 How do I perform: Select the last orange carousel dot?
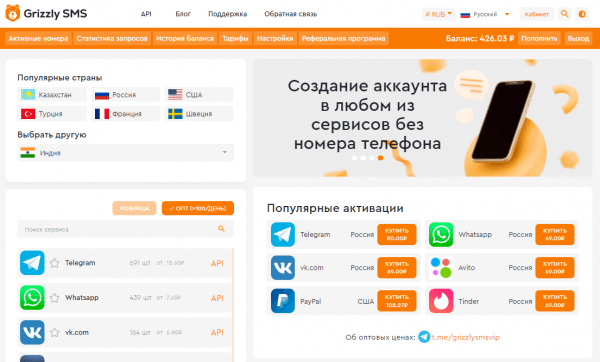coord(380,158)
